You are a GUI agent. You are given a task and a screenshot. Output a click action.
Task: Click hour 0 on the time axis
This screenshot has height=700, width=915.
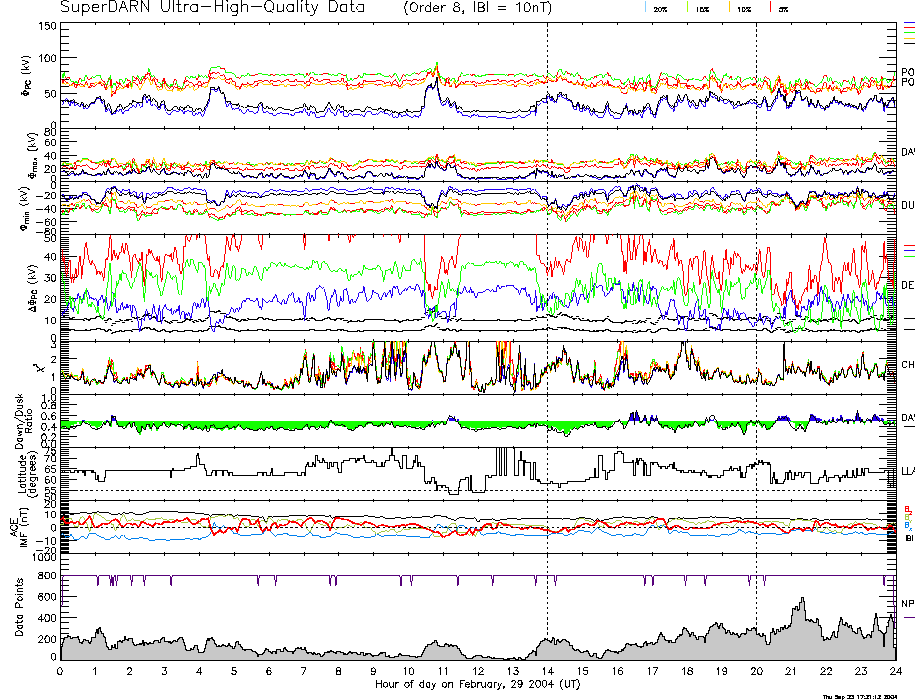point(62,672)
